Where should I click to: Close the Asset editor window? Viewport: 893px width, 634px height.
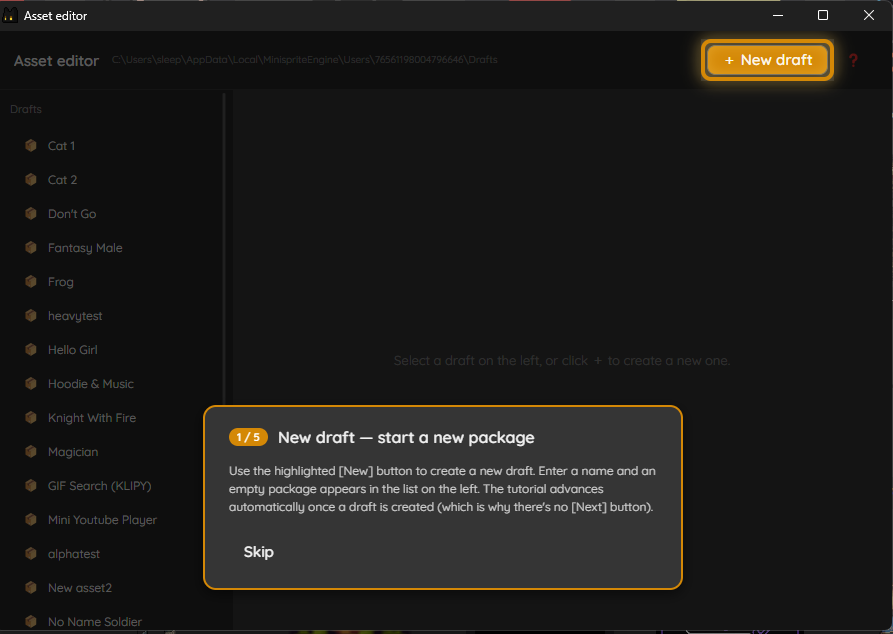tap(869, 15)
